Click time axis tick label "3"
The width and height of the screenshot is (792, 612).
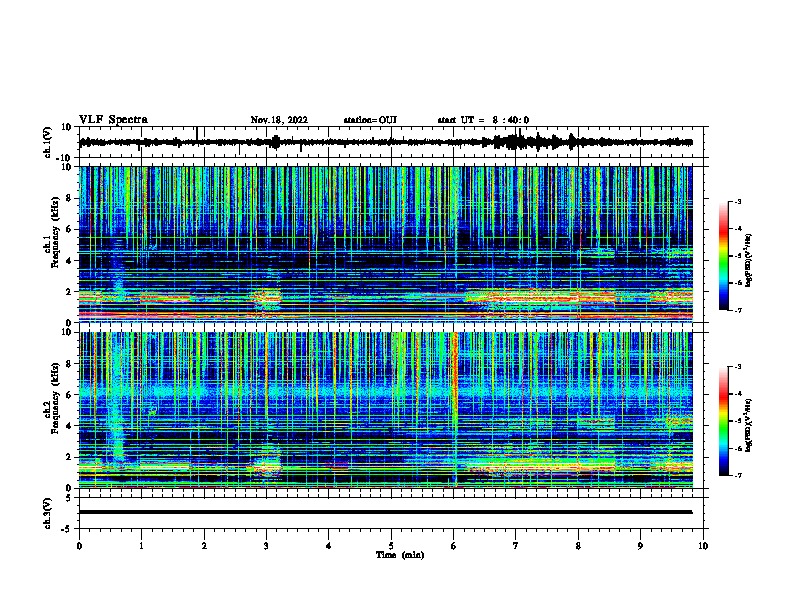coord(266,546)
